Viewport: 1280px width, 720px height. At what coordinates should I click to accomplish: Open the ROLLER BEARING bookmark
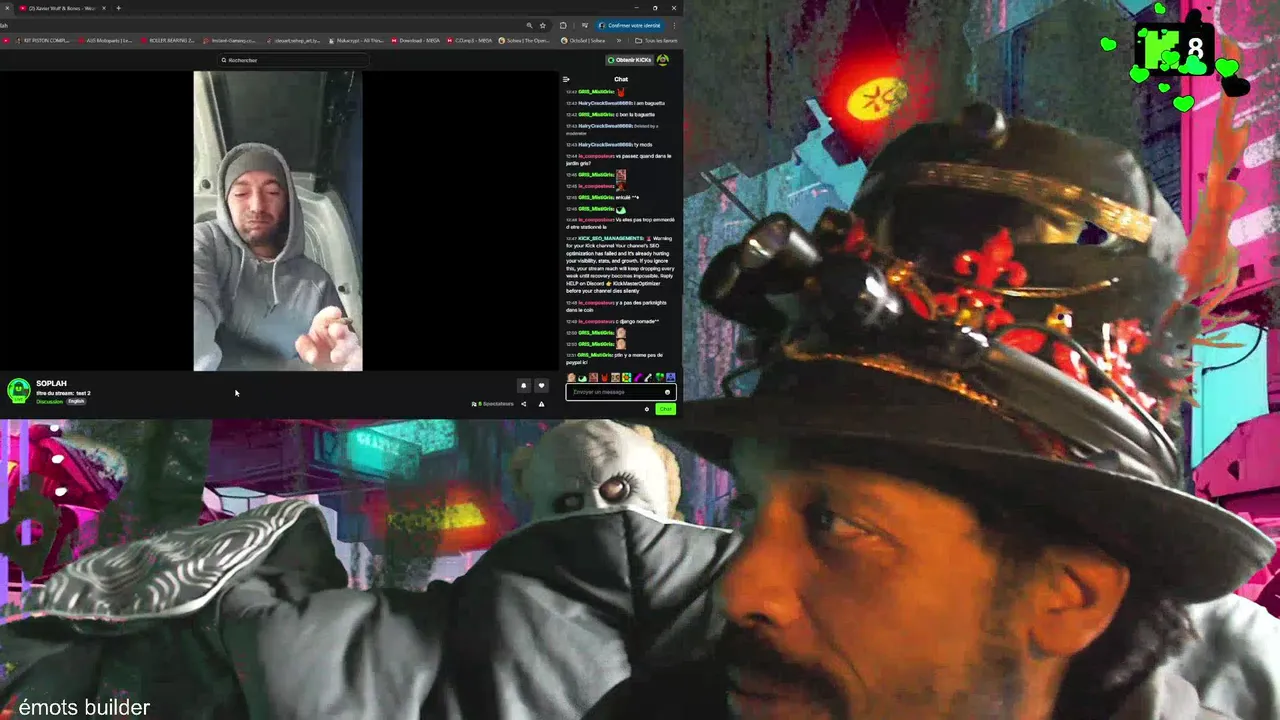click(168, 40)
